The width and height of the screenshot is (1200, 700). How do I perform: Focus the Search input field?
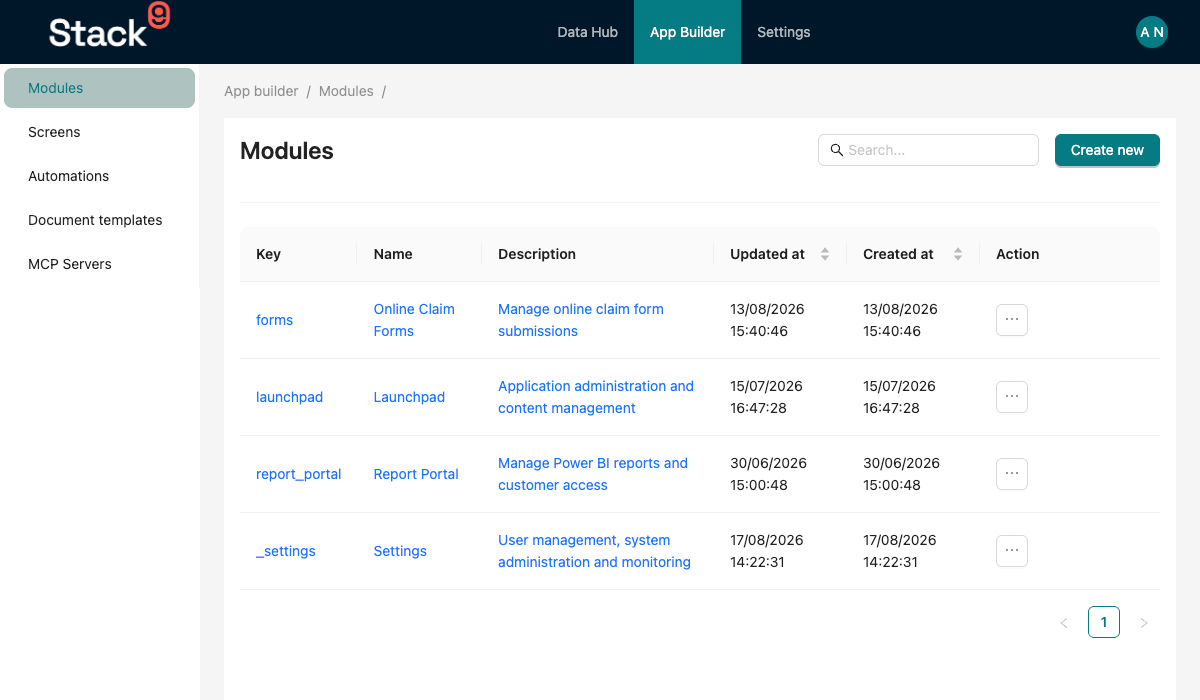click(x=928, y=150)
